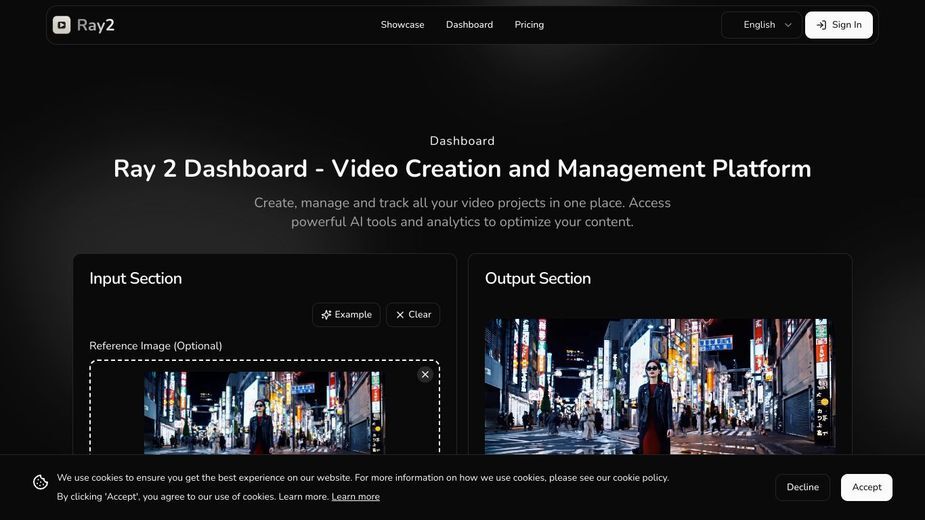925x520 pixels.
Task: Clear the input section
Action: point(413,315)
